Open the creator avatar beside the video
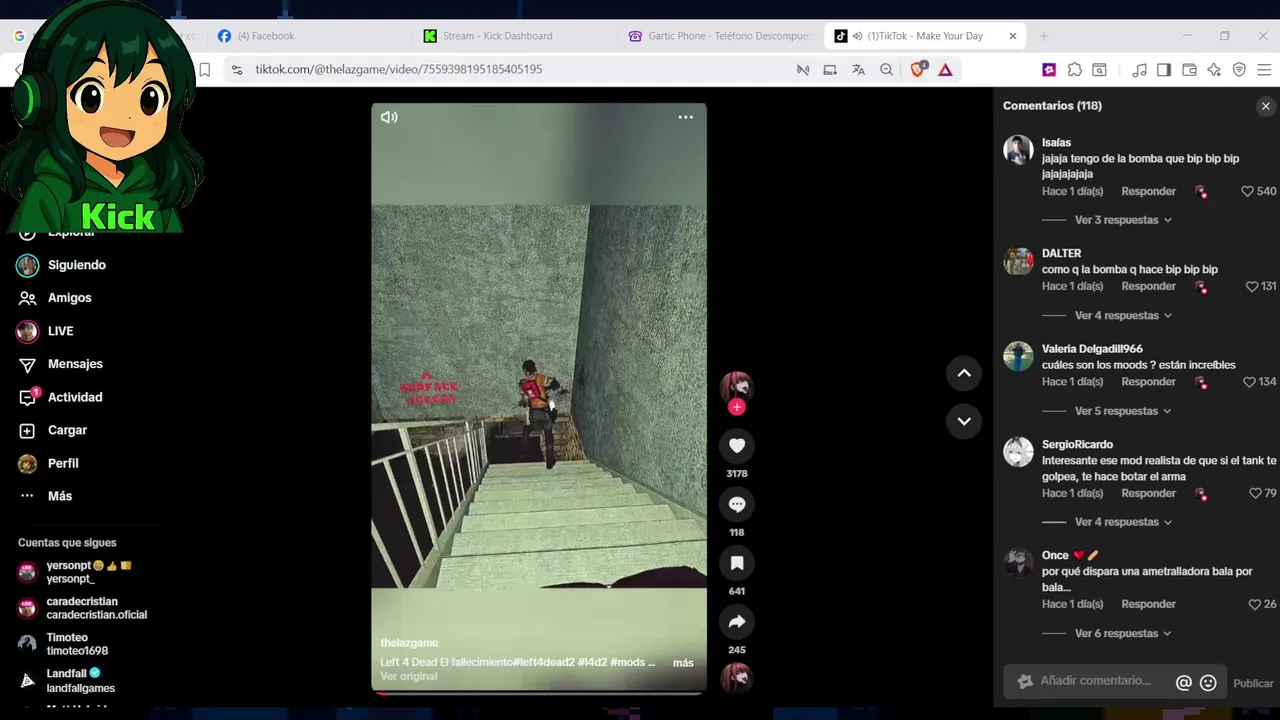This screenshot has width=1280, height=720. 737,386
